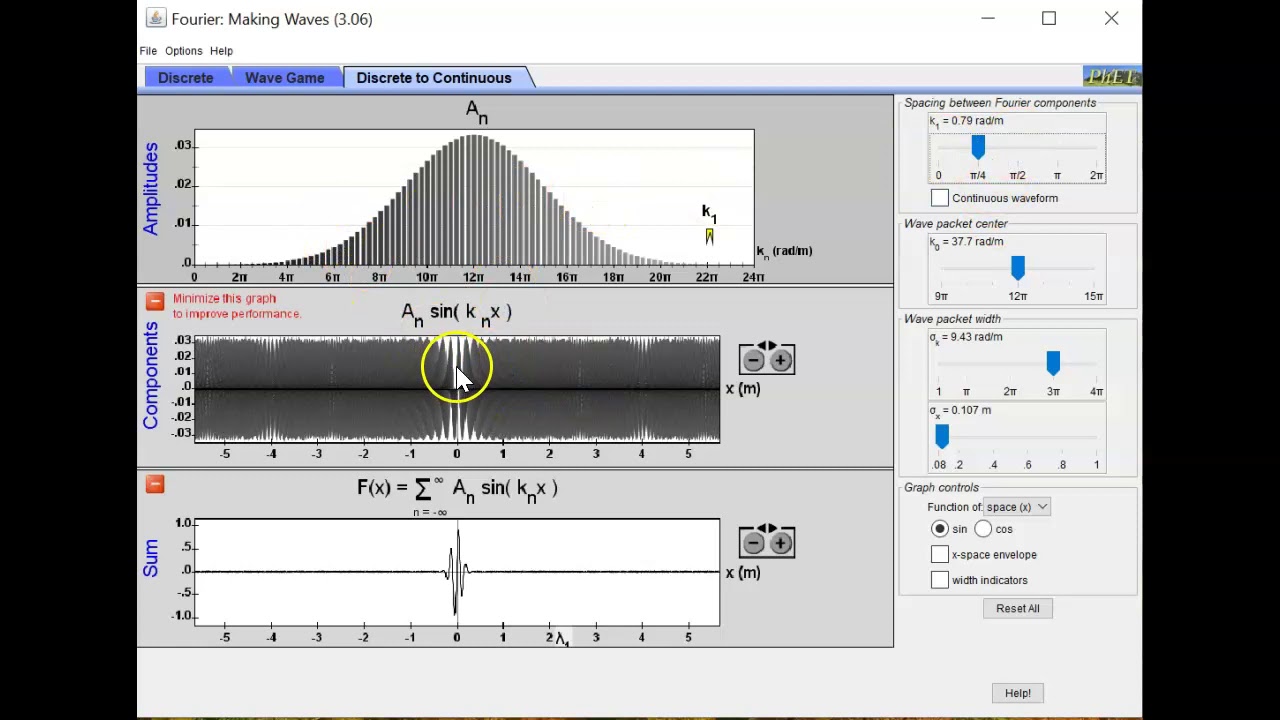The image size is (1280, 720).
Task: Switch to the Discrete tab
Action: pos(185,78)
